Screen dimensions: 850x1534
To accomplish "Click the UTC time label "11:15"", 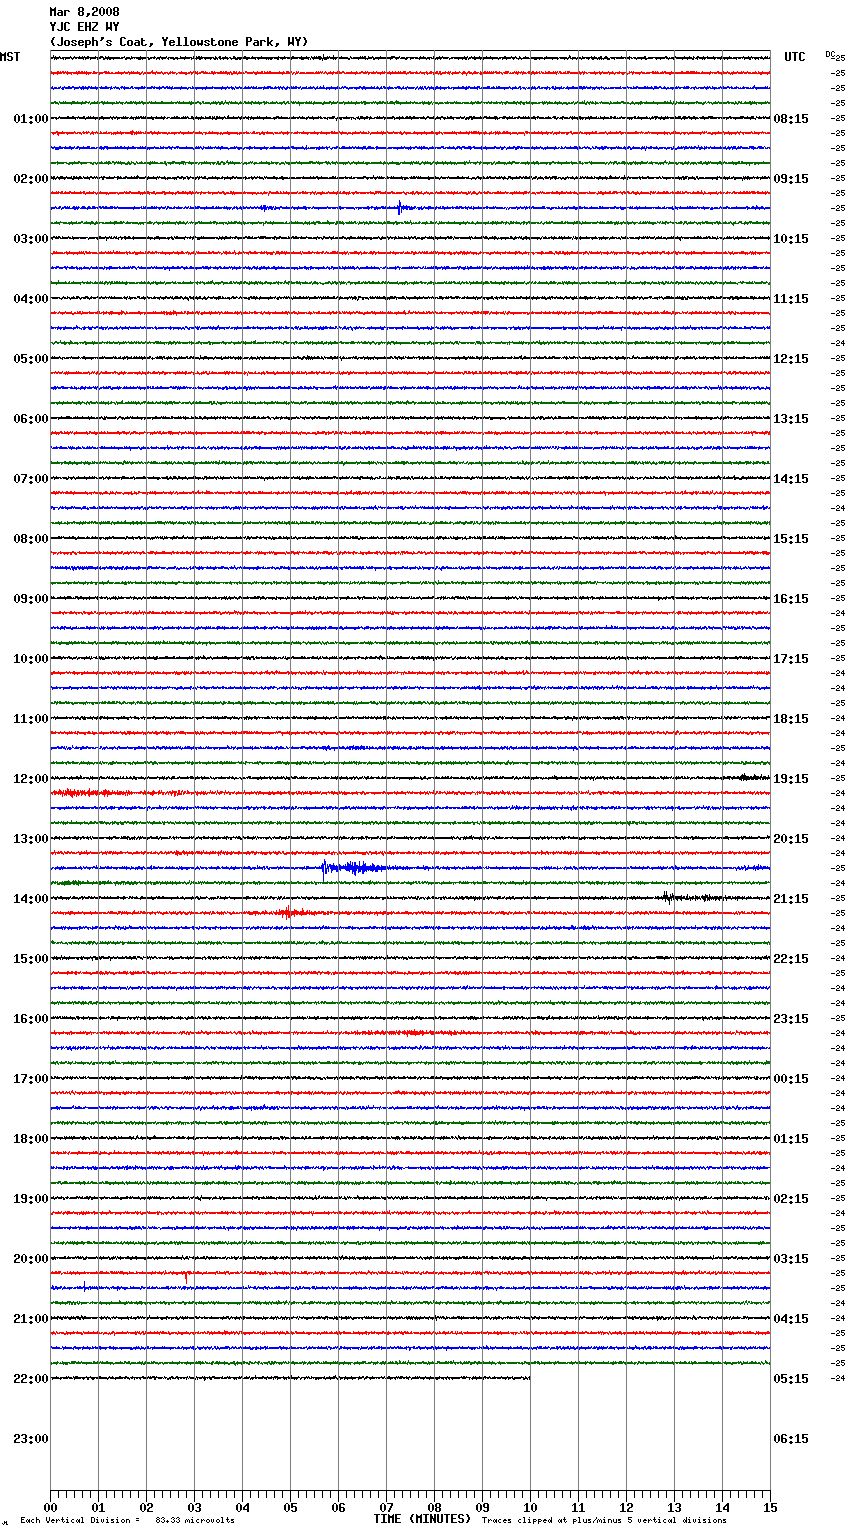I will coord(791,299).
